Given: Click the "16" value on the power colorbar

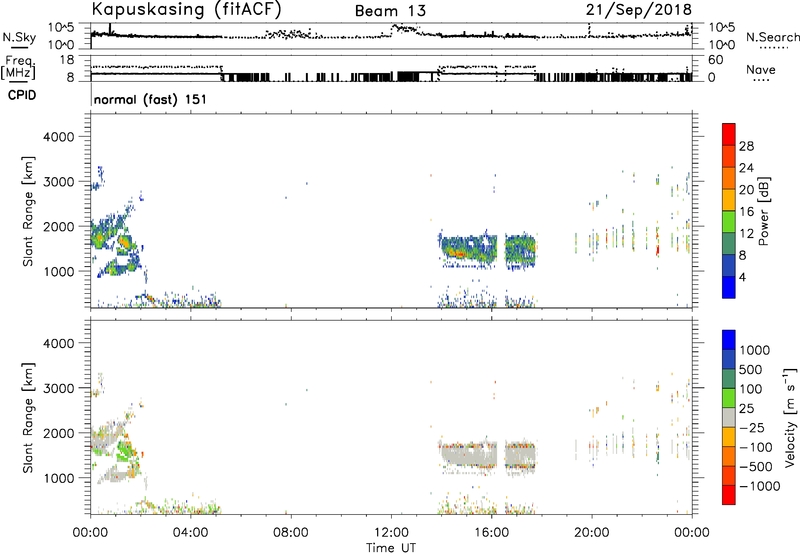Looking at the screenshot, I should (x=746, y=212).
